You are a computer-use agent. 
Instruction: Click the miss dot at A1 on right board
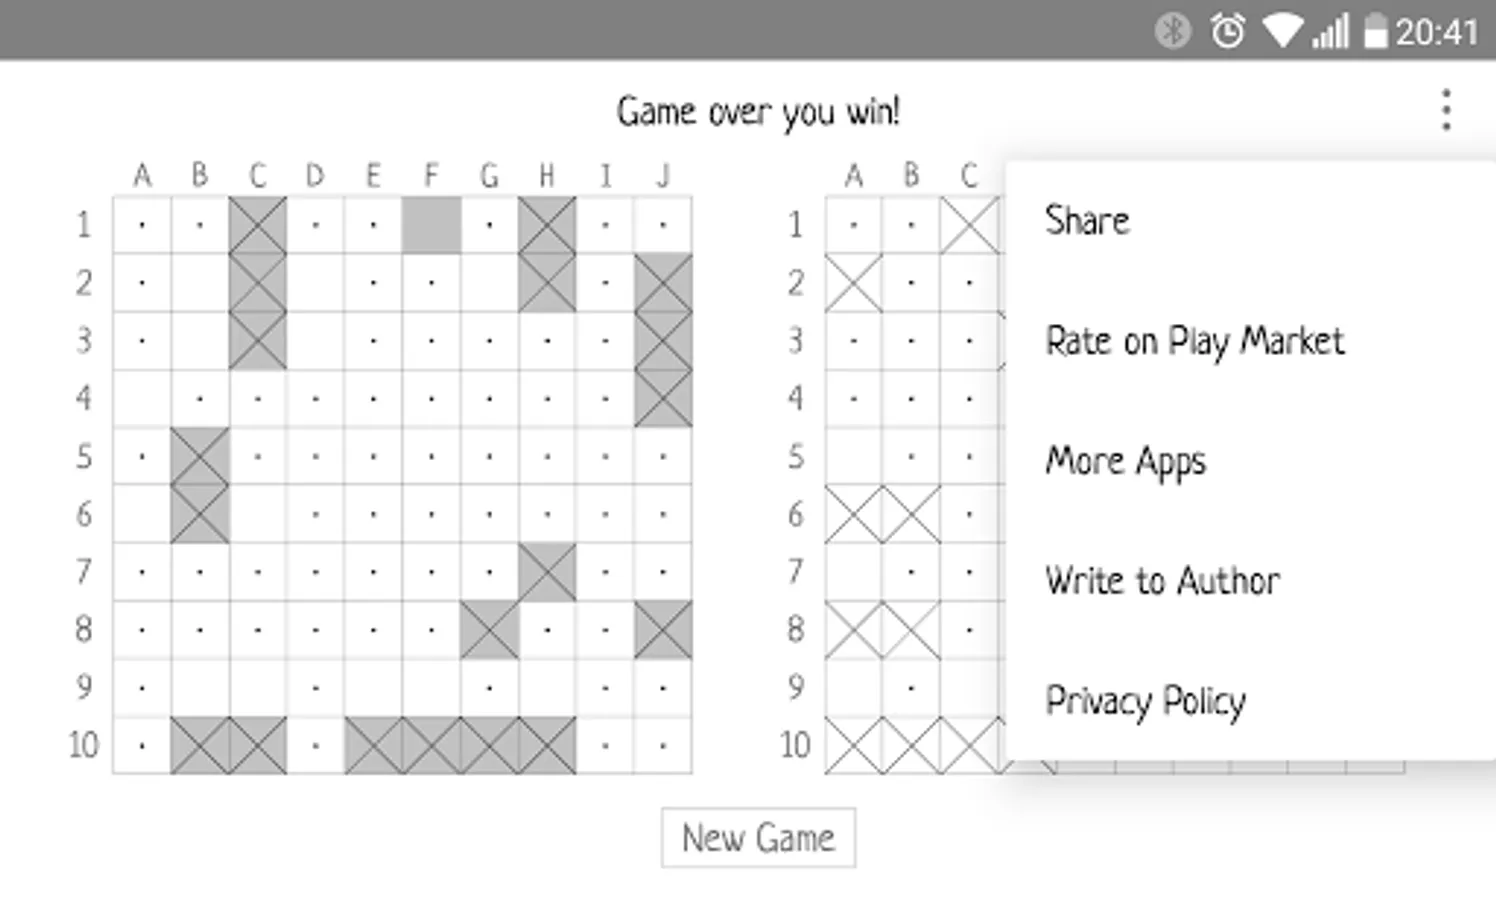pyautogui.click(x=853, y=224)
